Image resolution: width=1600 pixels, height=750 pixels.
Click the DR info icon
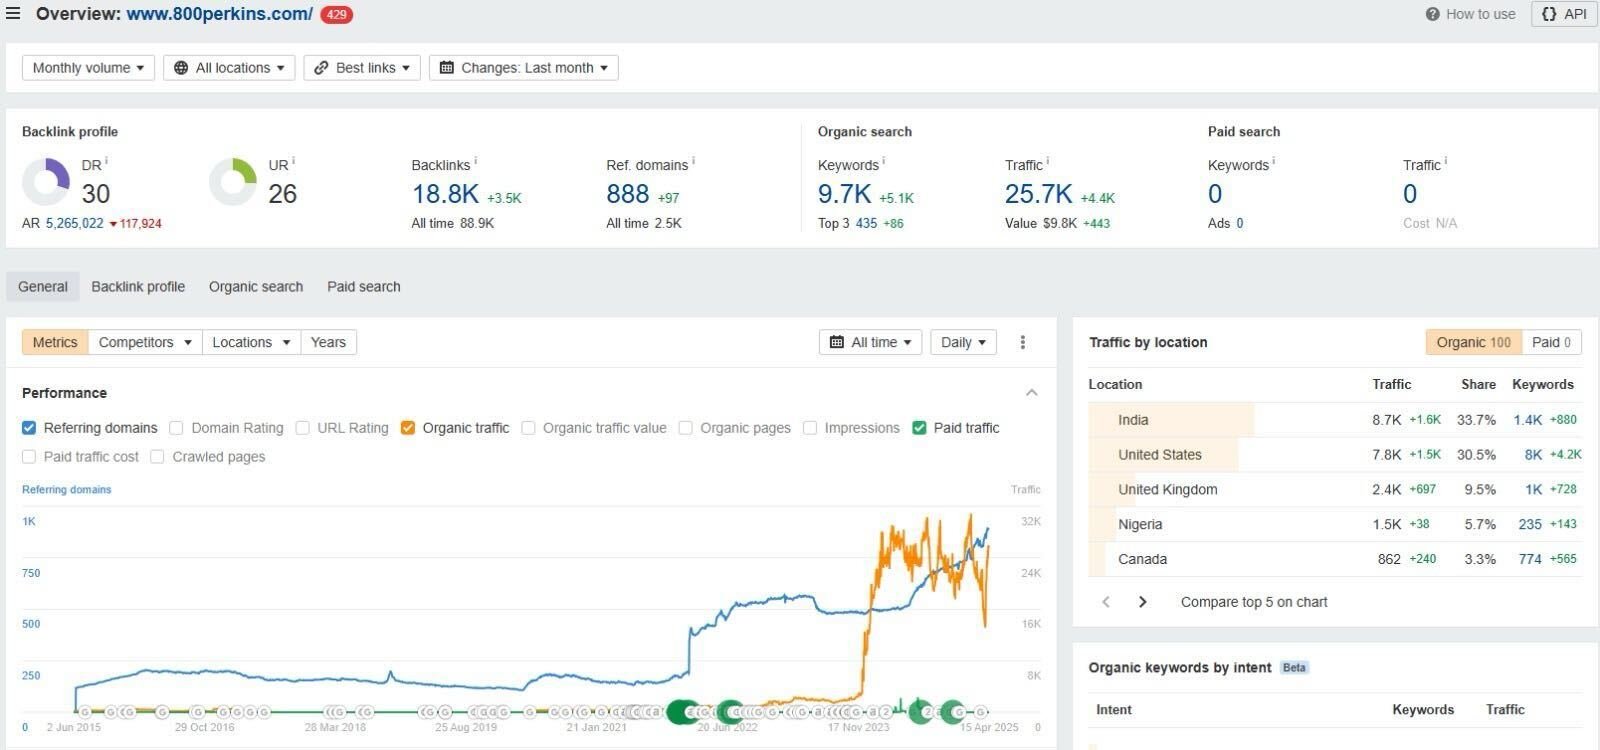tap(106, 162)
